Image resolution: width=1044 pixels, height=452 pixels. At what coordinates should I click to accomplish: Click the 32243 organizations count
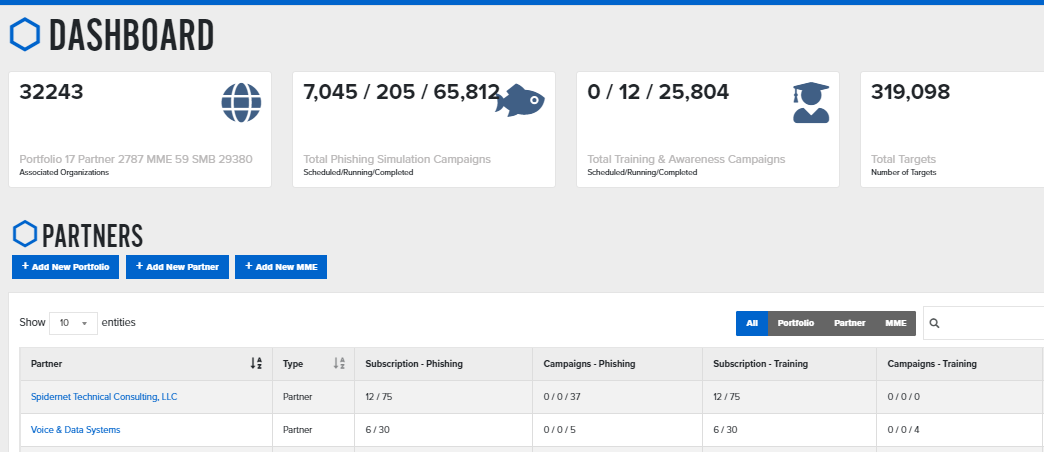coord(51,92)
